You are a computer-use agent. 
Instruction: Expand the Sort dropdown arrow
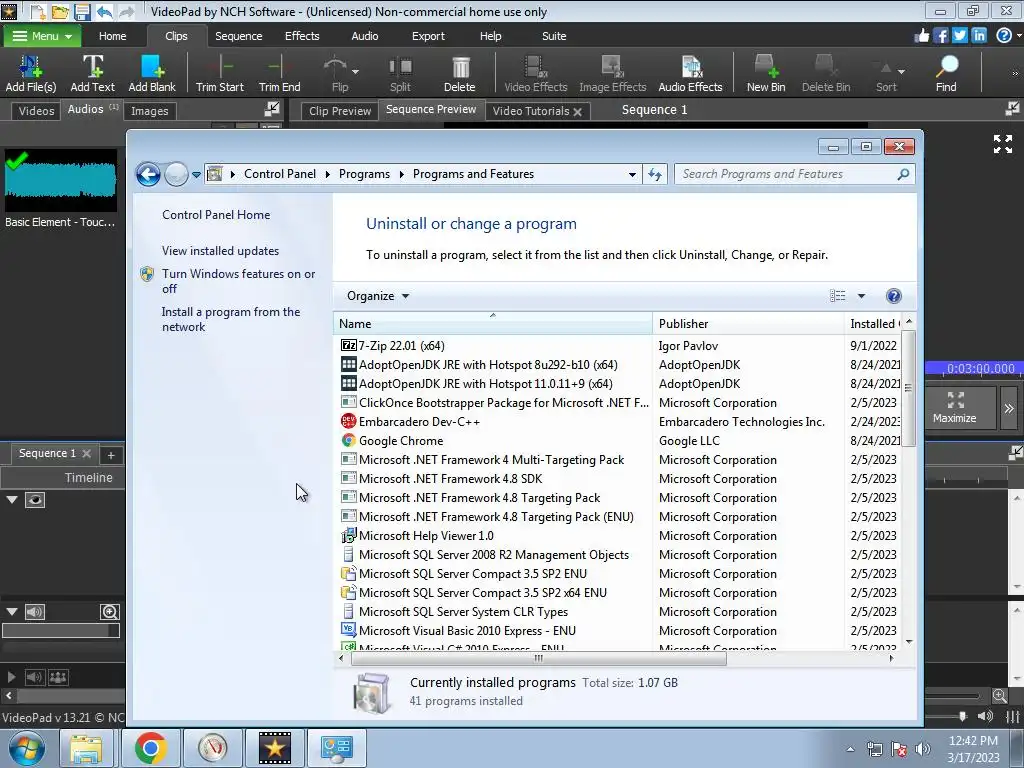(x=901, y=71)
